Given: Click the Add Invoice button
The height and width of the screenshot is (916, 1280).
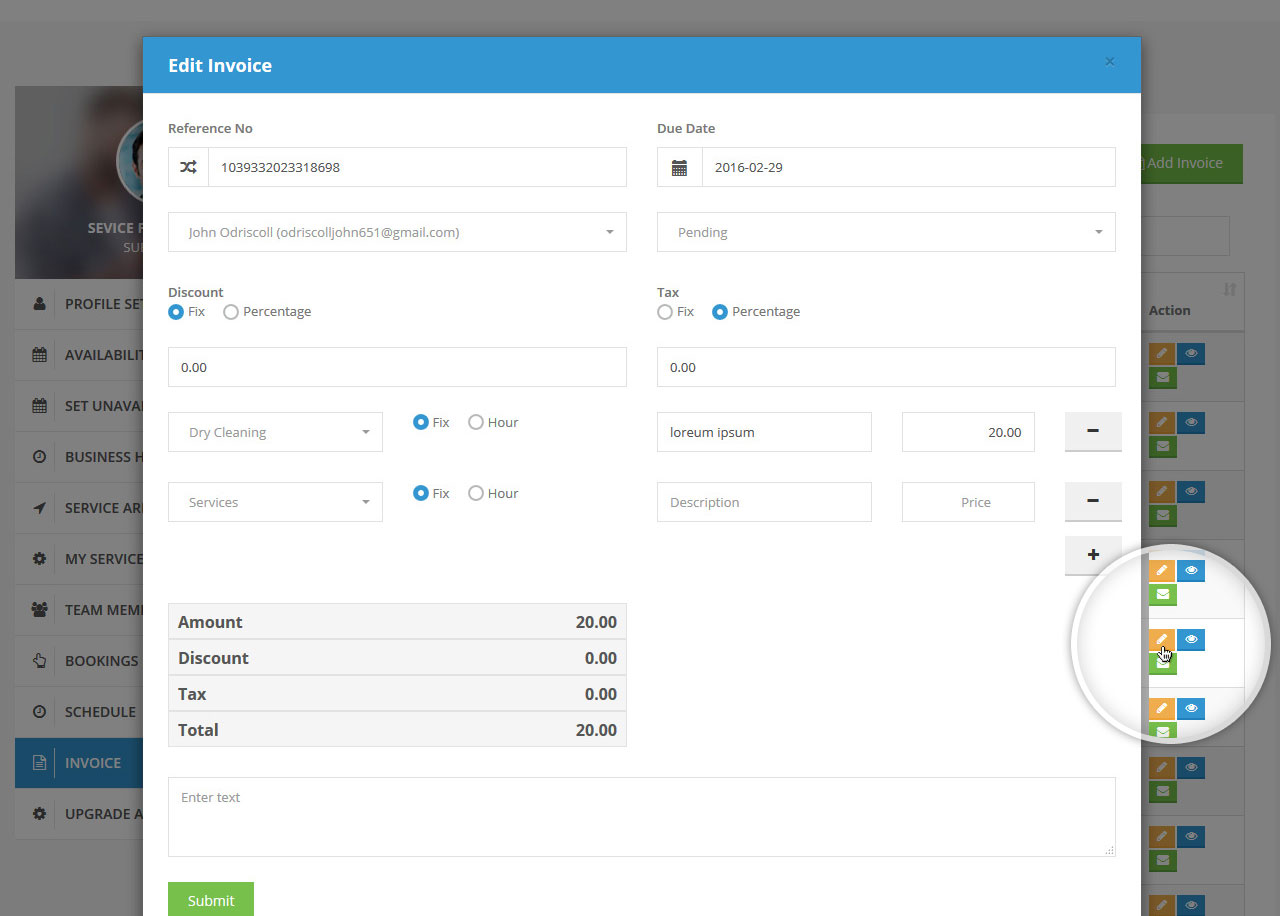Looking at the screenshot, I should pos(1190,163).
